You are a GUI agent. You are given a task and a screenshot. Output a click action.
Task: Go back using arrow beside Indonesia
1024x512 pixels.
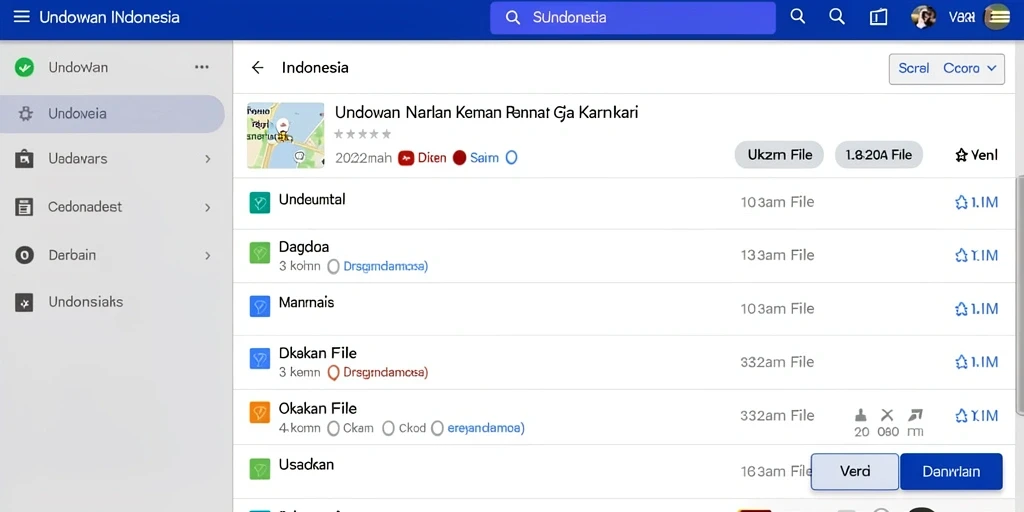pyautogui.click(x=258, y=67)
